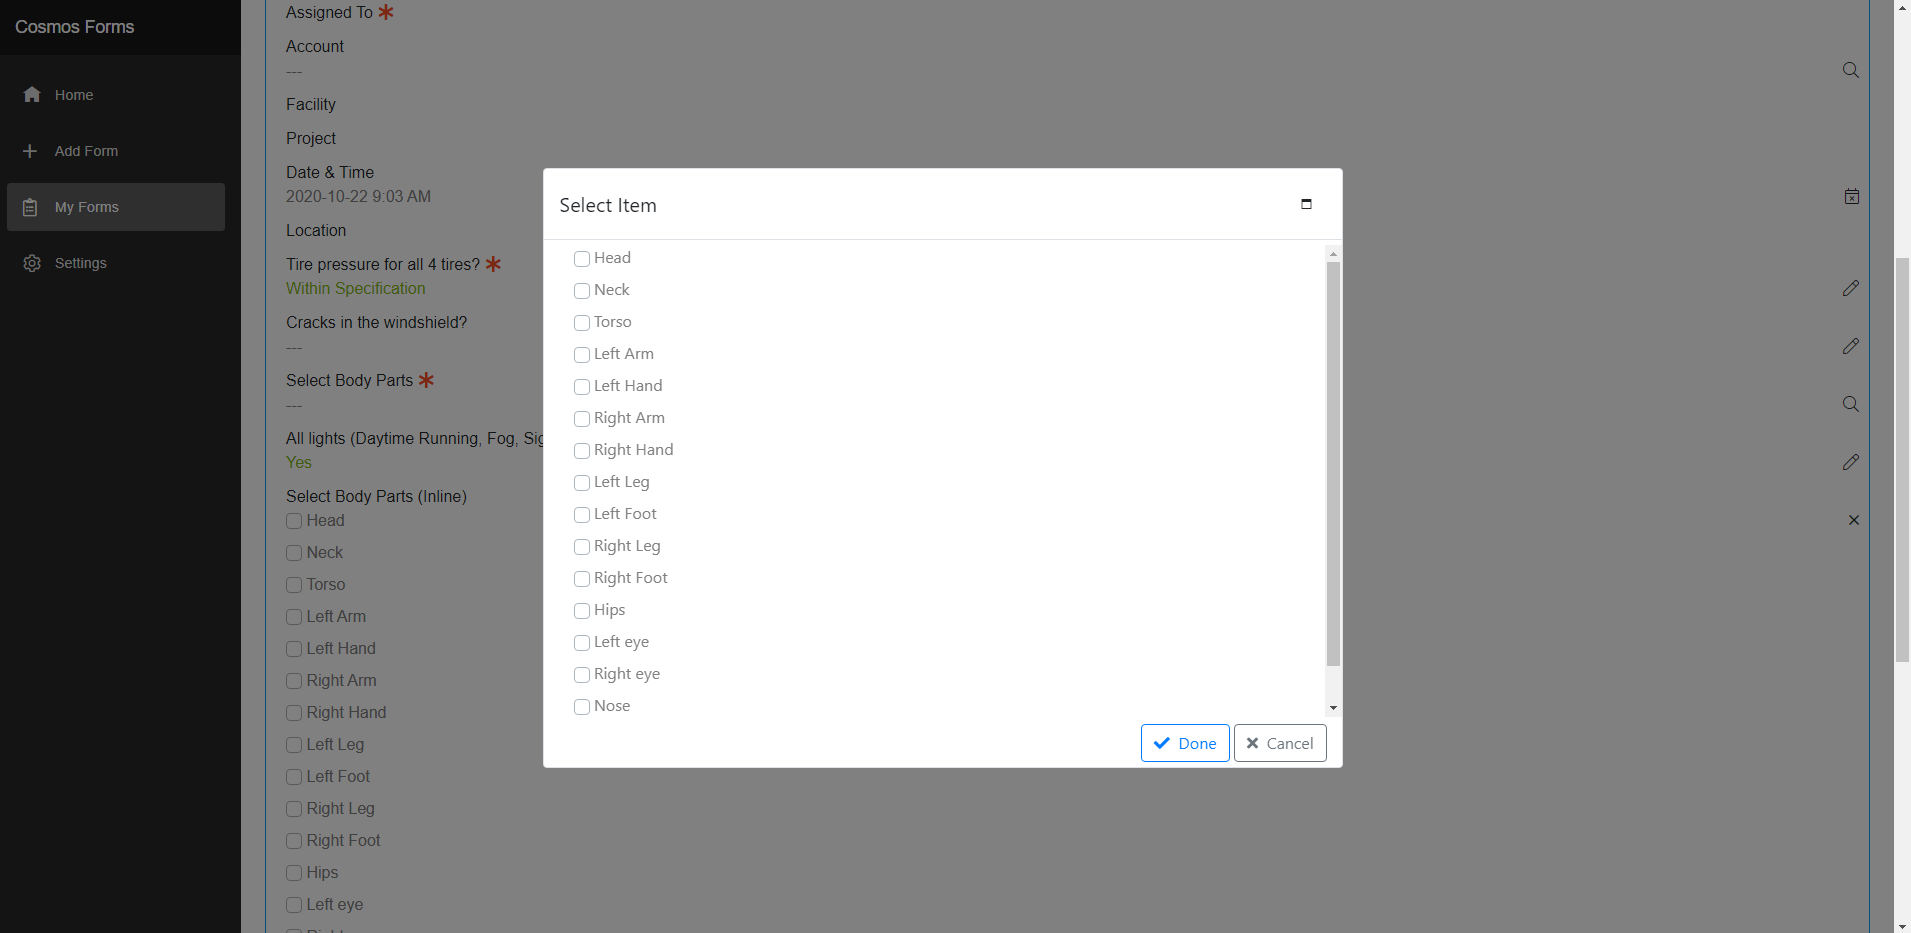Viewport: 1911px width, 933px height.
Task: Click the Home icon in sidebar
Action: [32, 95]
